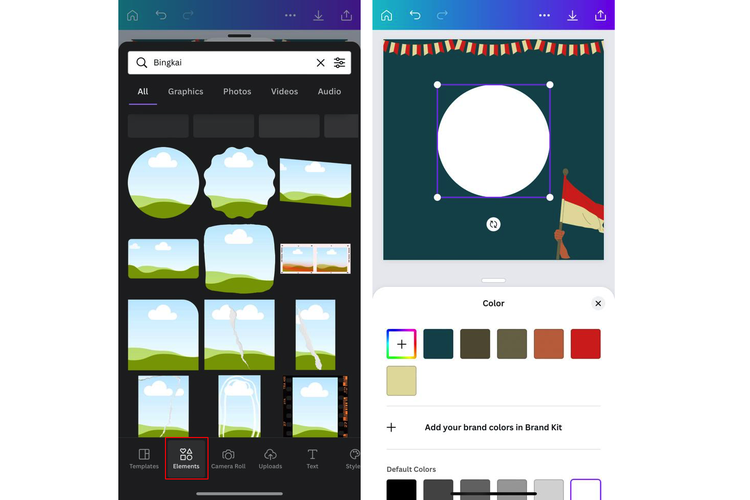750x500 pixels.
Task: Select the Text tool
Action: click(x=312, y=458)
